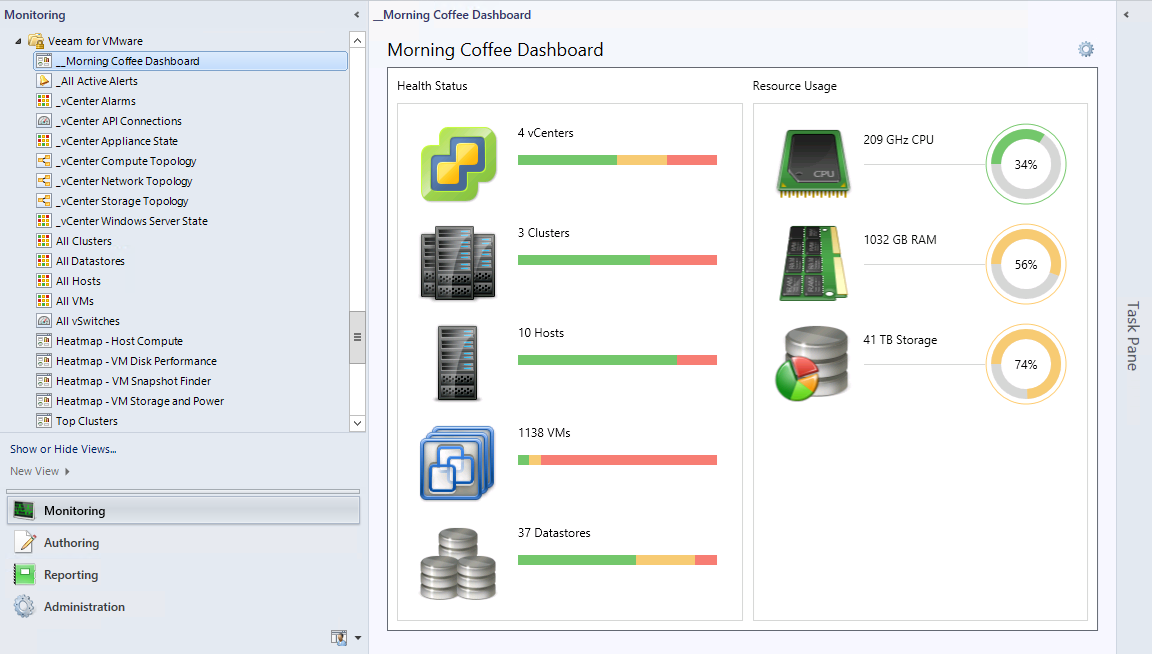Click the Storage database pie icon

812,365
